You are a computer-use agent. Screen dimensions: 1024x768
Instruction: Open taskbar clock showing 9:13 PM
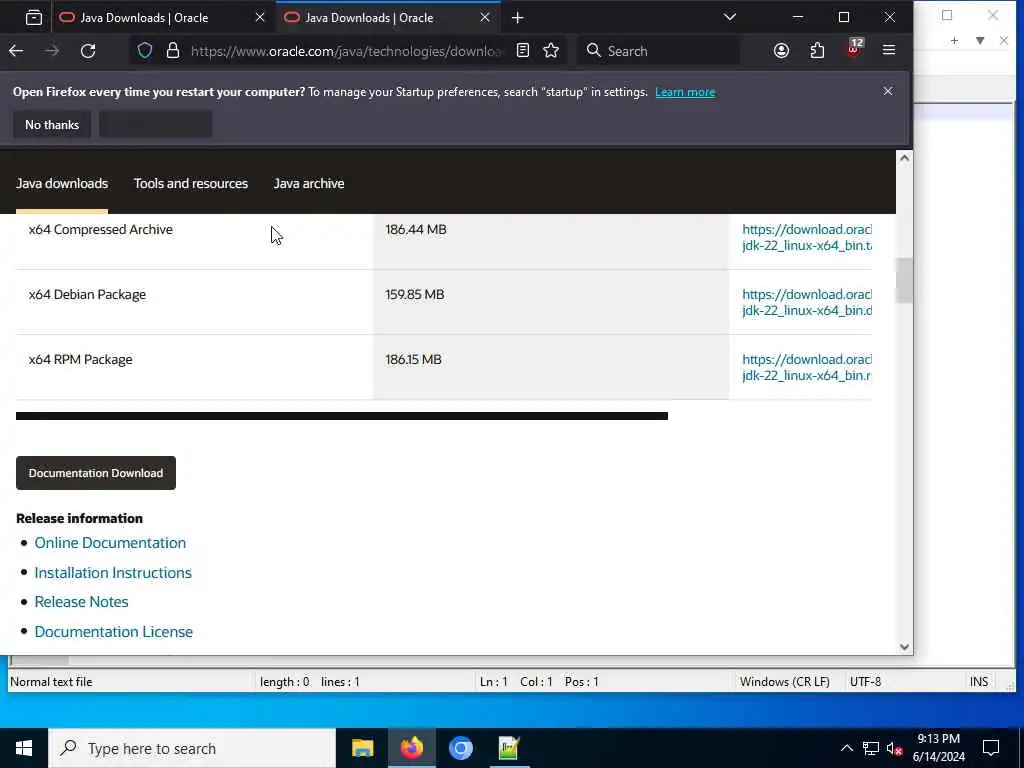click(x=938, y=748)
